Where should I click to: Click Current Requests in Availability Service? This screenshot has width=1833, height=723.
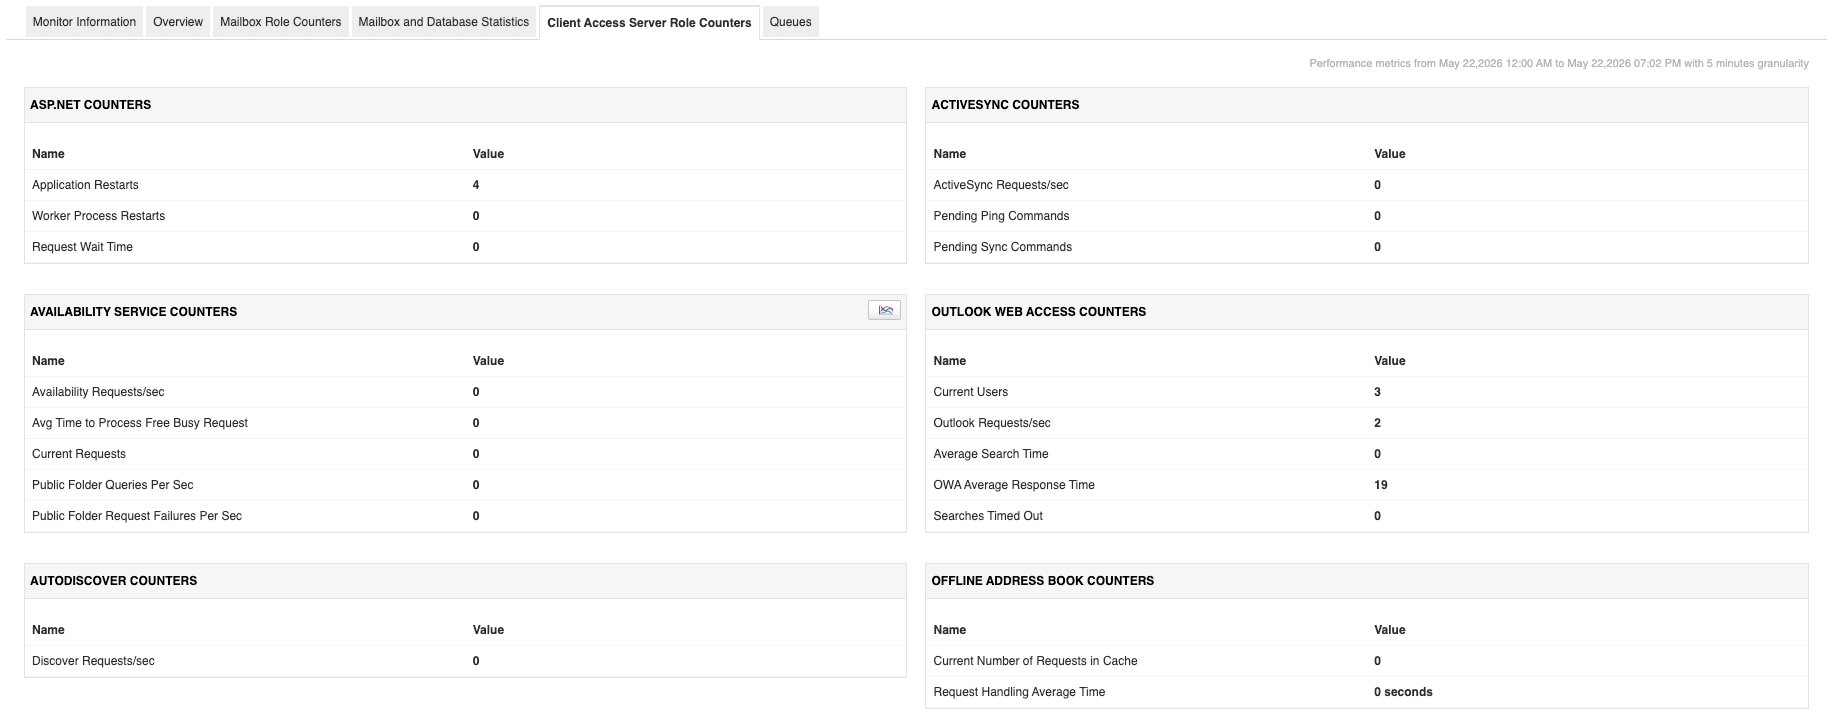[79, 454]
